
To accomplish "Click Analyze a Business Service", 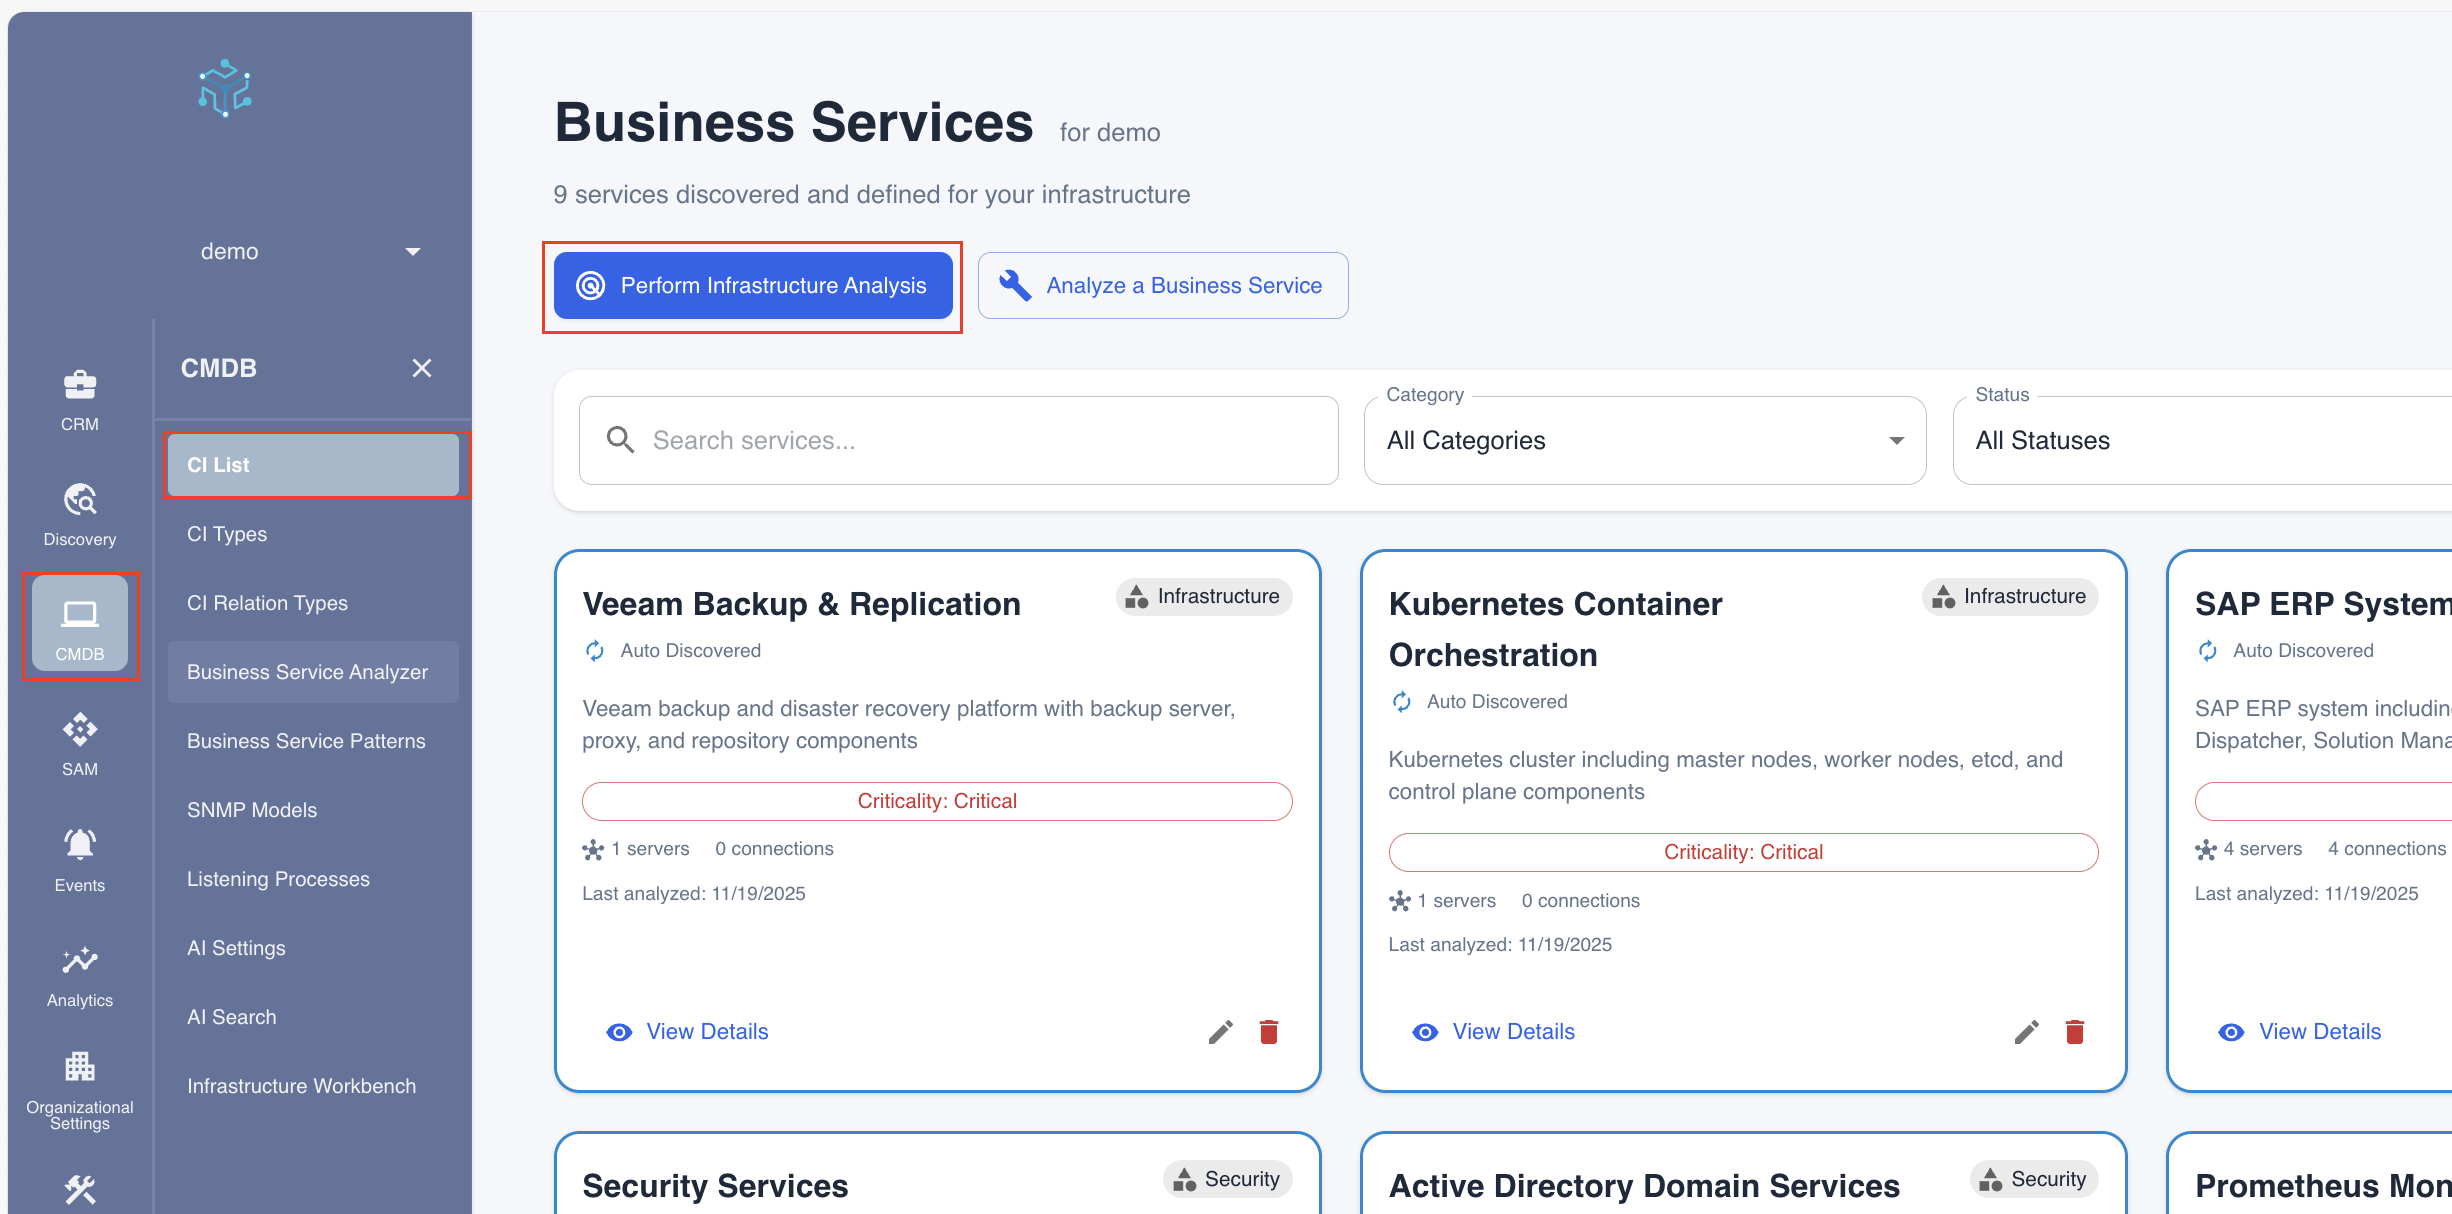I will coord(1163,285).
